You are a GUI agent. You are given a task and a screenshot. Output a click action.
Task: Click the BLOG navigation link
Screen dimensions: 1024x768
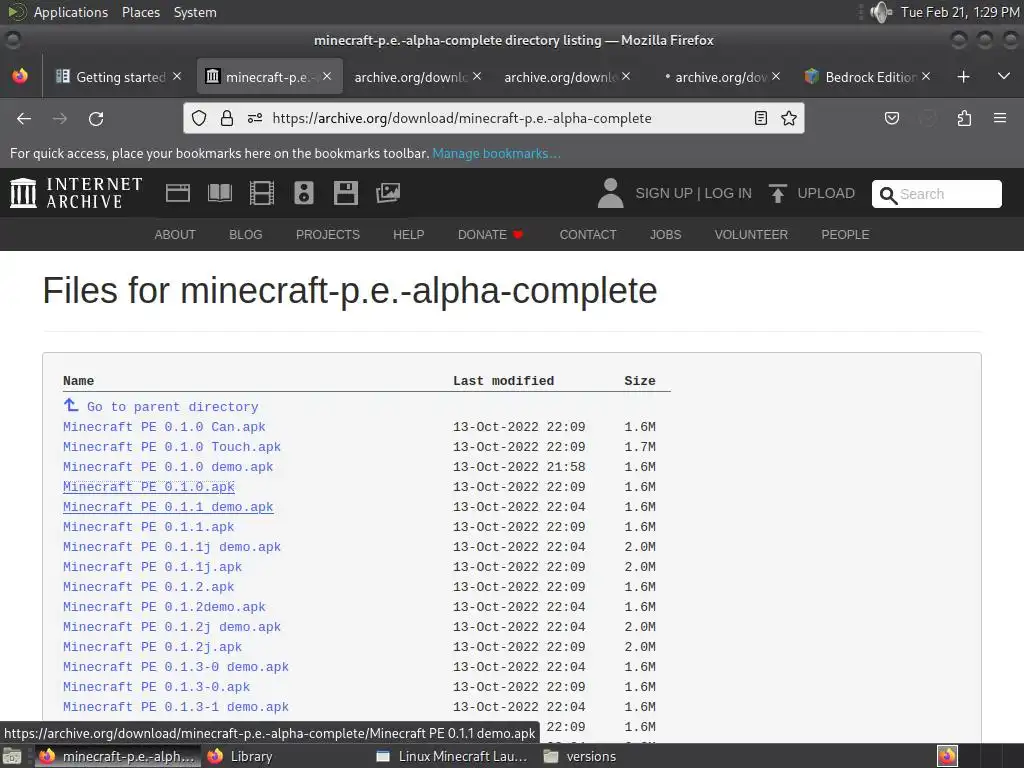tap(246, 234)
